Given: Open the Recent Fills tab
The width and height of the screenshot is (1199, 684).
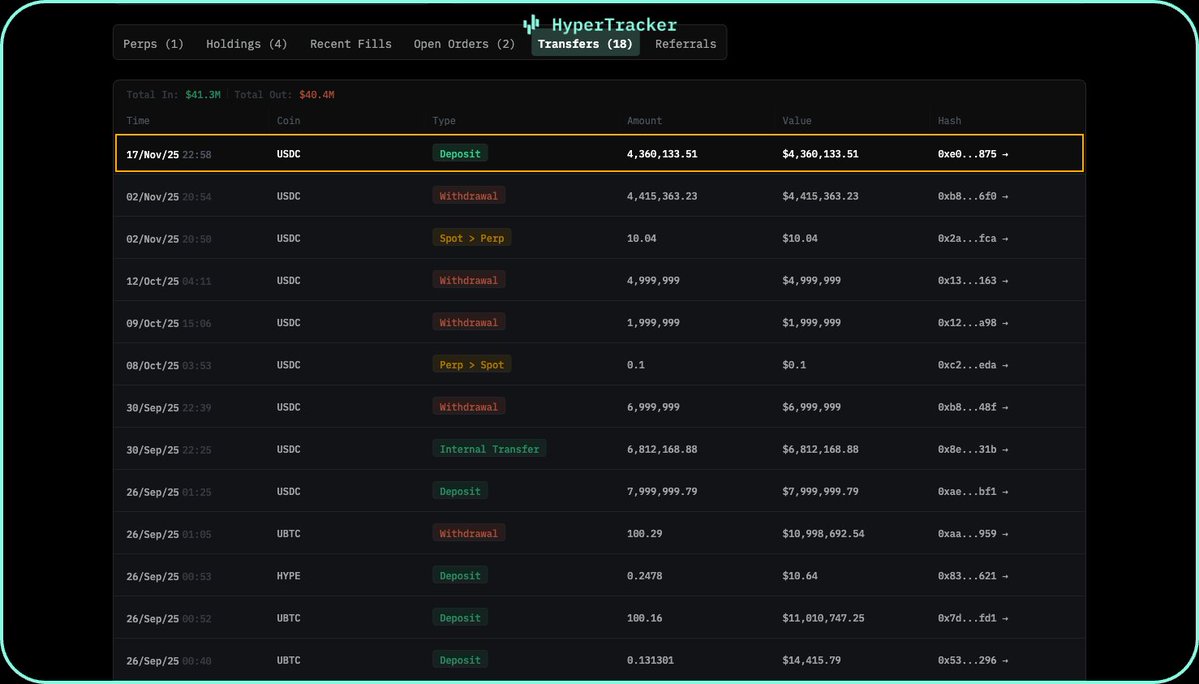Looking at the screenshot, I should (x=350, y=44).
